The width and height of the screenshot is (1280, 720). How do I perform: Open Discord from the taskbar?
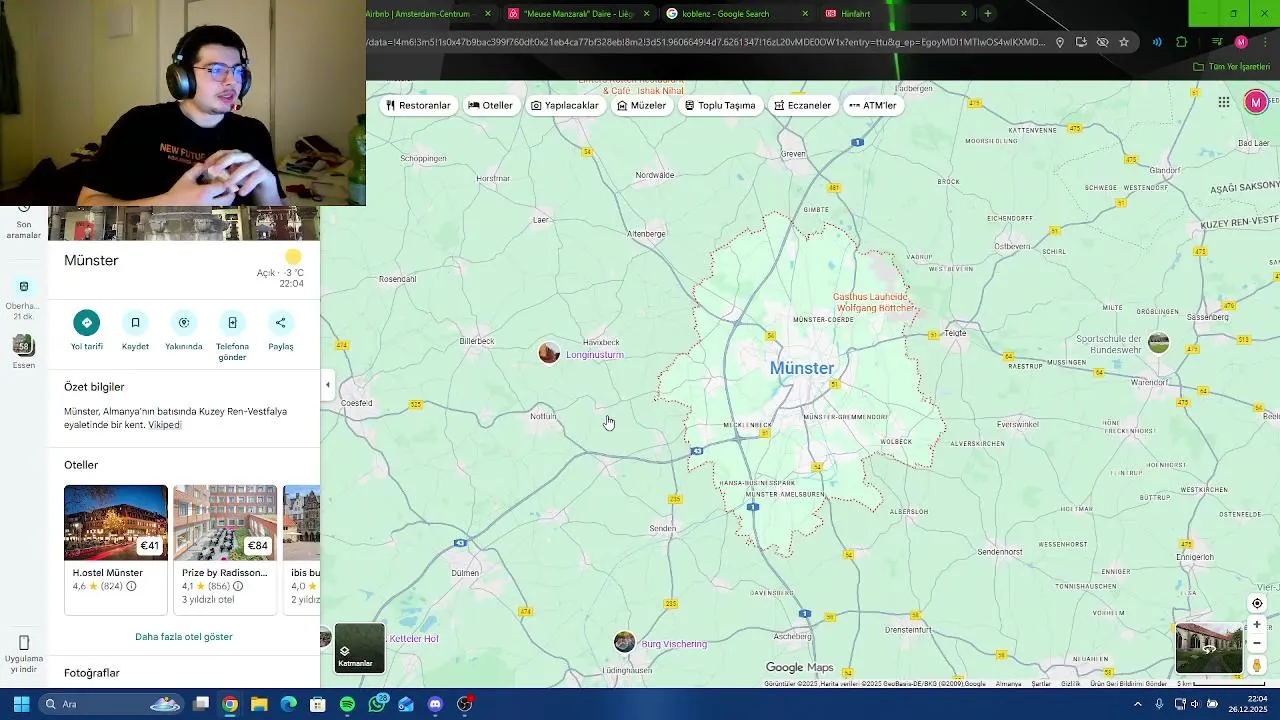435,704
